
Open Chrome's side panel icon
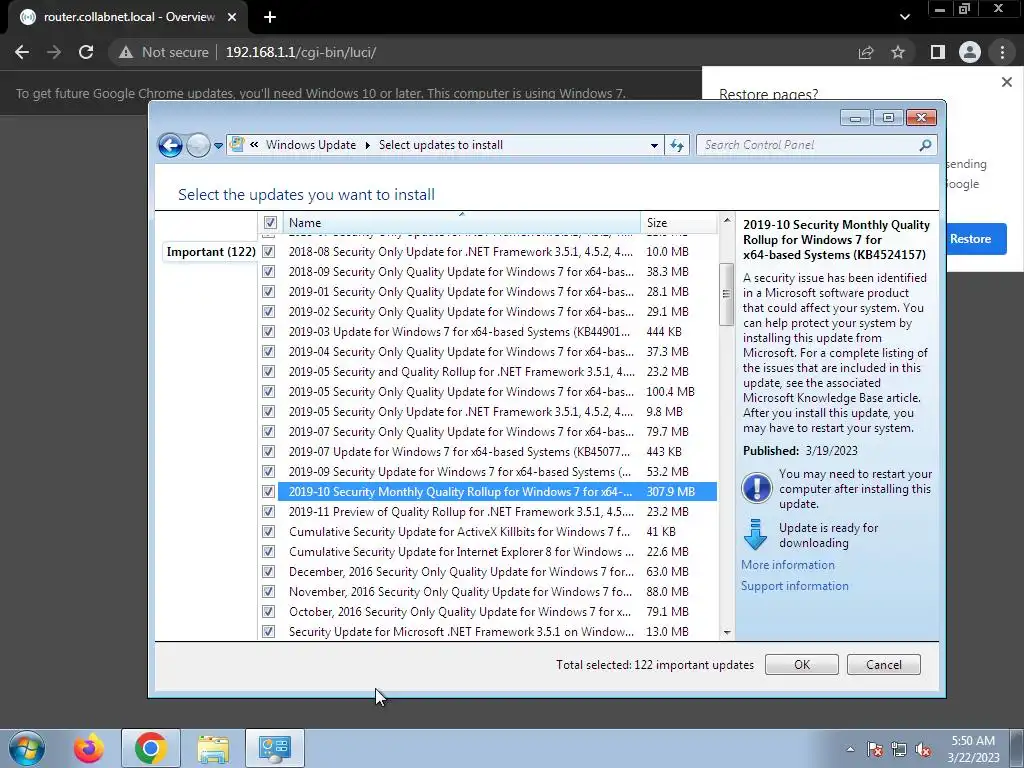tap(938, 52)
